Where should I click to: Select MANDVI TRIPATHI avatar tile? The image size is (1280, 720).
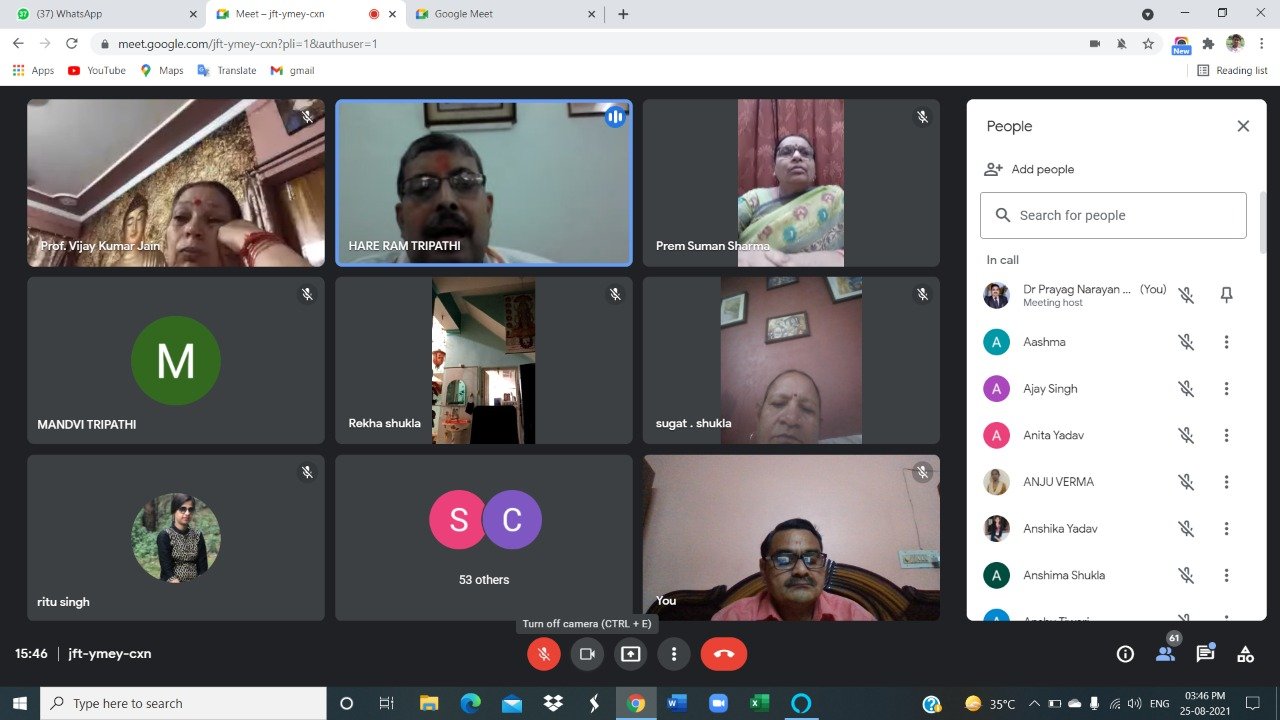[x=176, y=360]
